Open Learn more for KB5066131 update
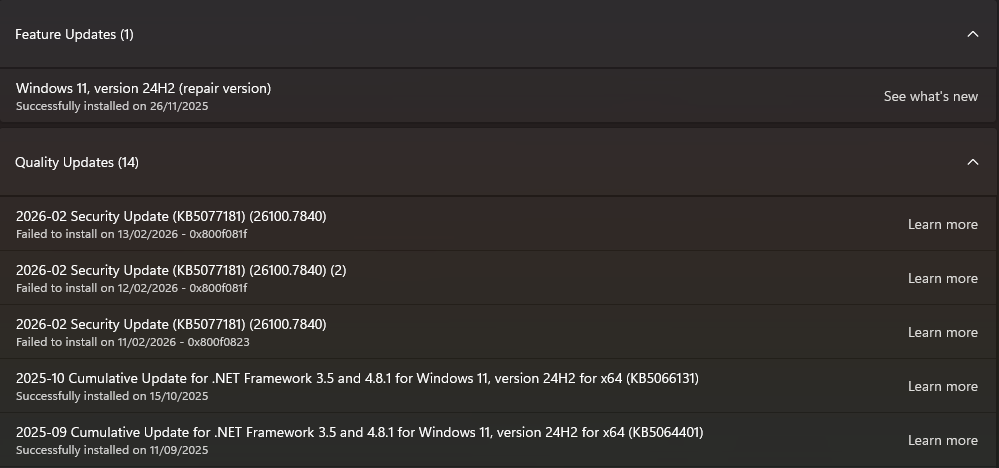This screenshot has height=468, width=999. 942,386
